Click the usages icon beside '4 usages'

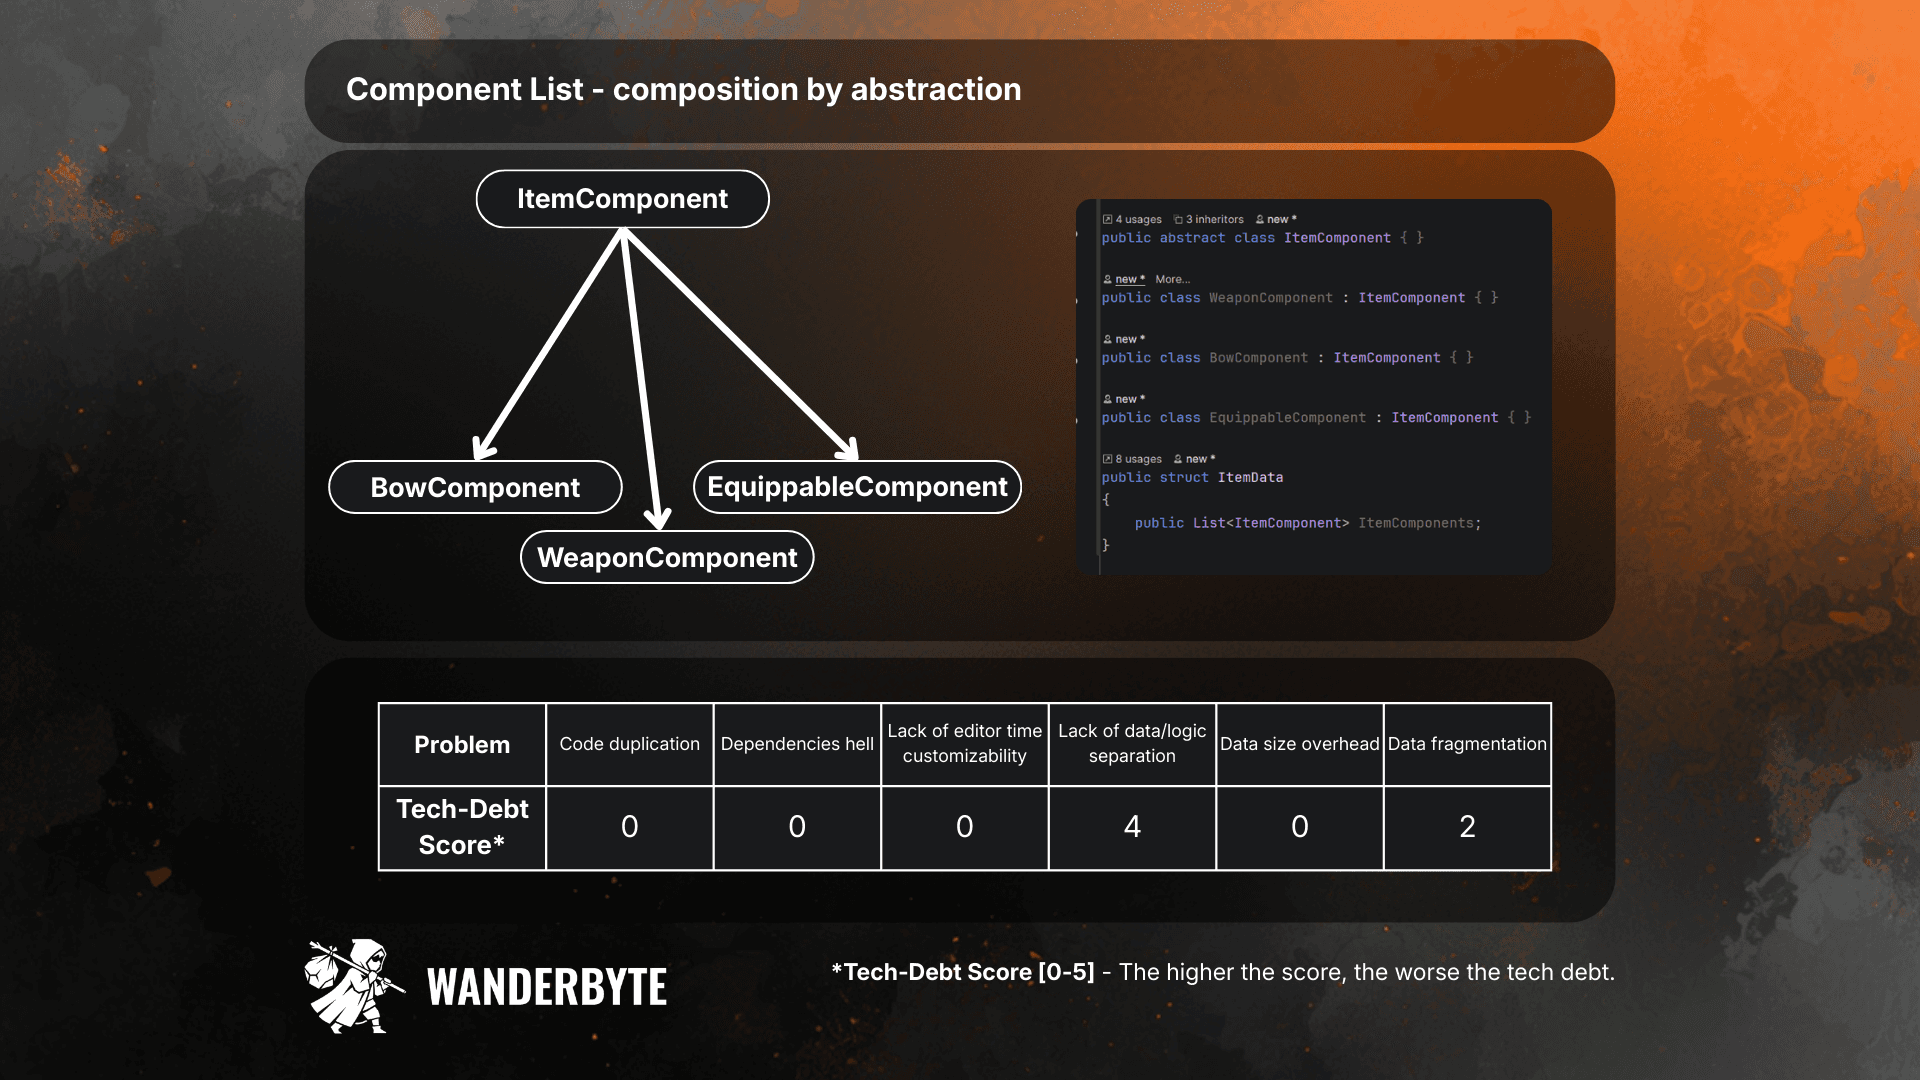point(1107,219)
